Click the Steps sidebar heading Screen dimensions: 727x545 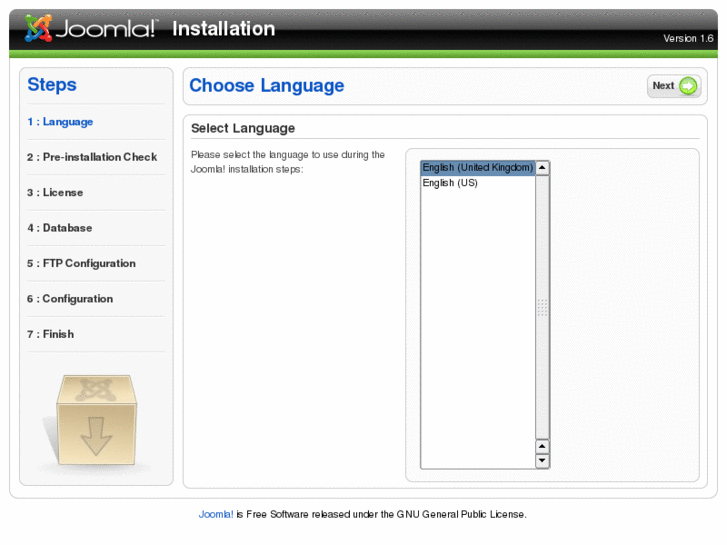coord(52,84)
